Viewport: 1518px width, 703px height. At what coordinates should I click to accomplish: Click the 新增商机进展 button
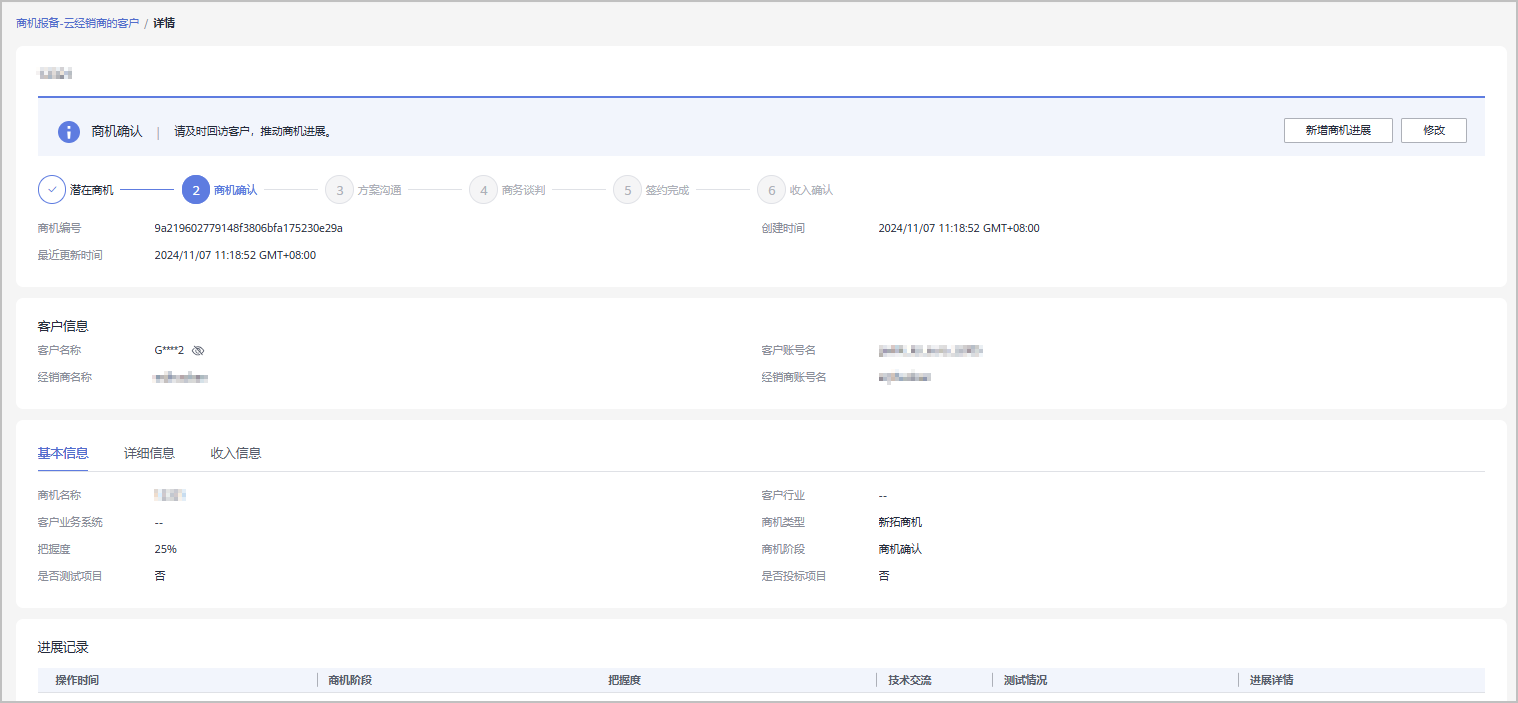[x=1338, y=131]
